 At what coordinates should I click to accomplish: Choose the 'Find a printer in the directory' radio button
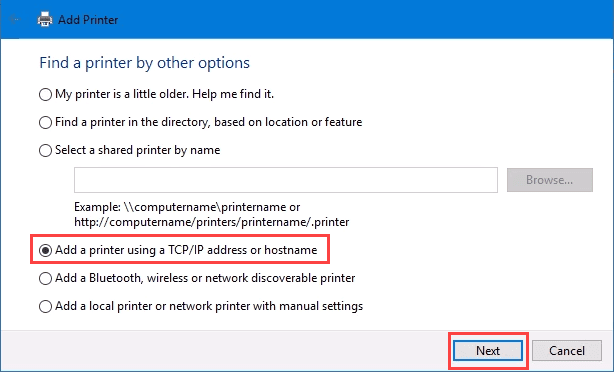tap(45, 123)
